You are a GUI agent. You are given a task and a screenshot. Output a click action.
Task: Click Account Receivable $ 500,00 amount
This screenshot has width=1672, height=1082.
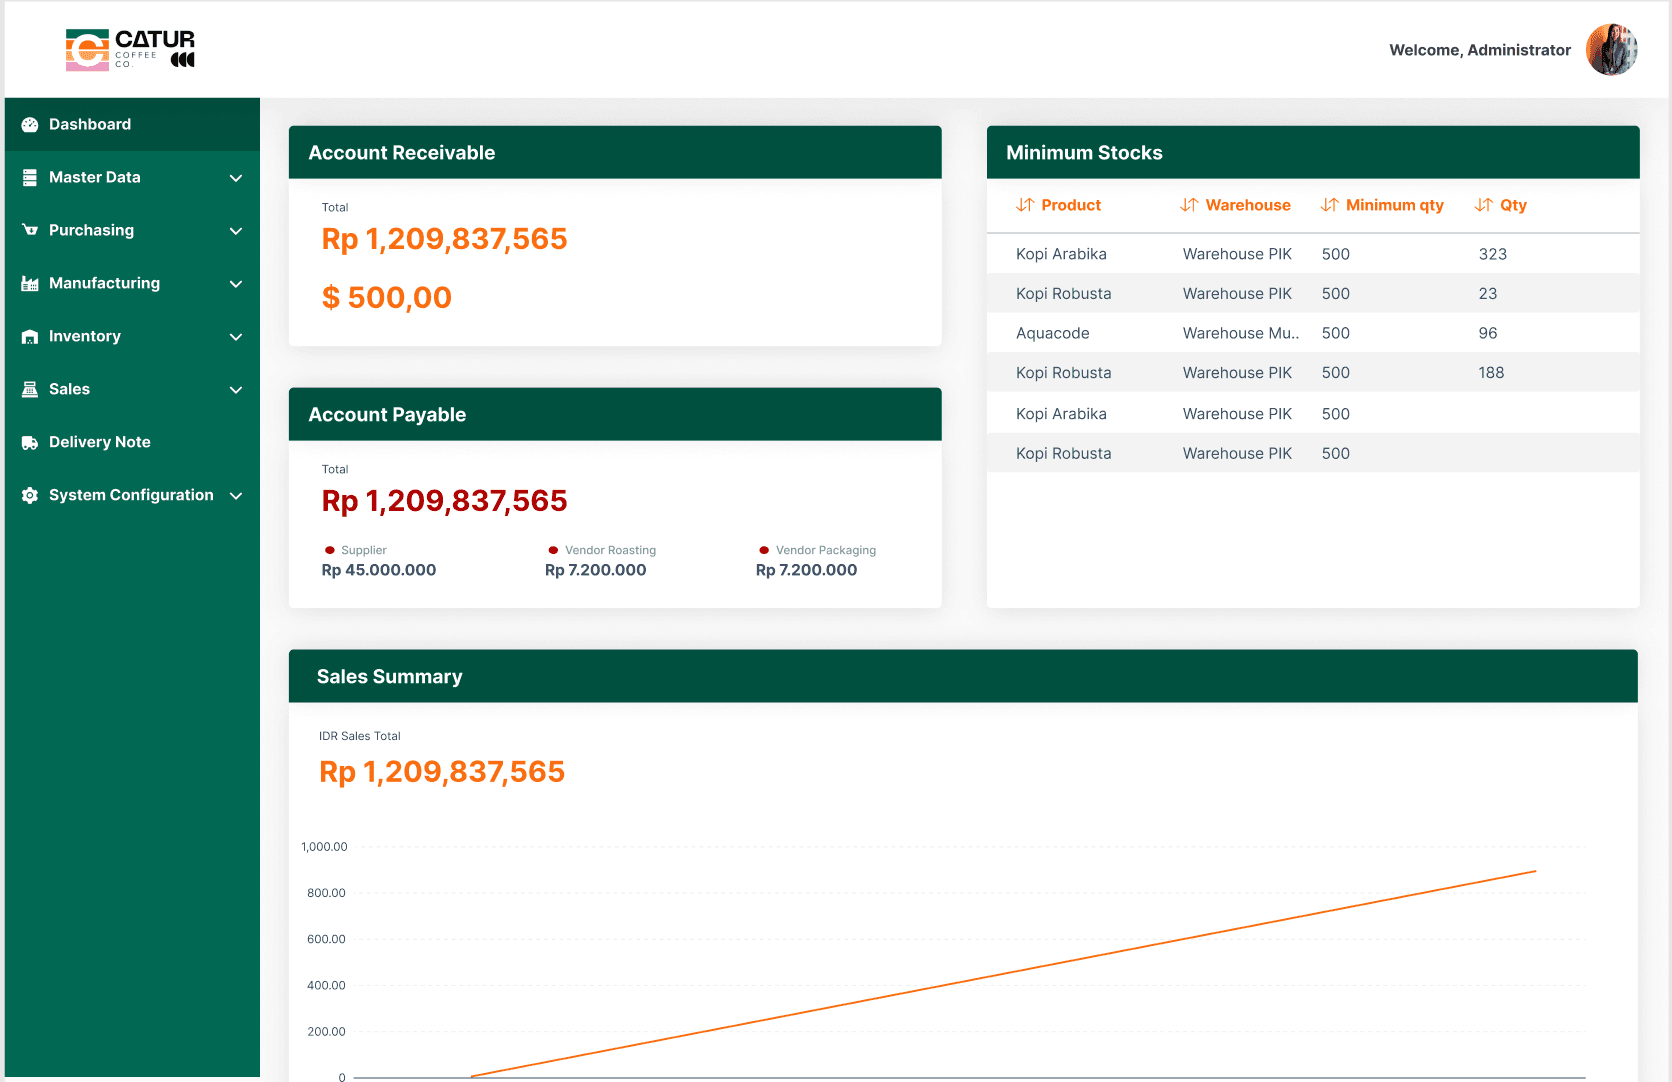tap(387, 298)
